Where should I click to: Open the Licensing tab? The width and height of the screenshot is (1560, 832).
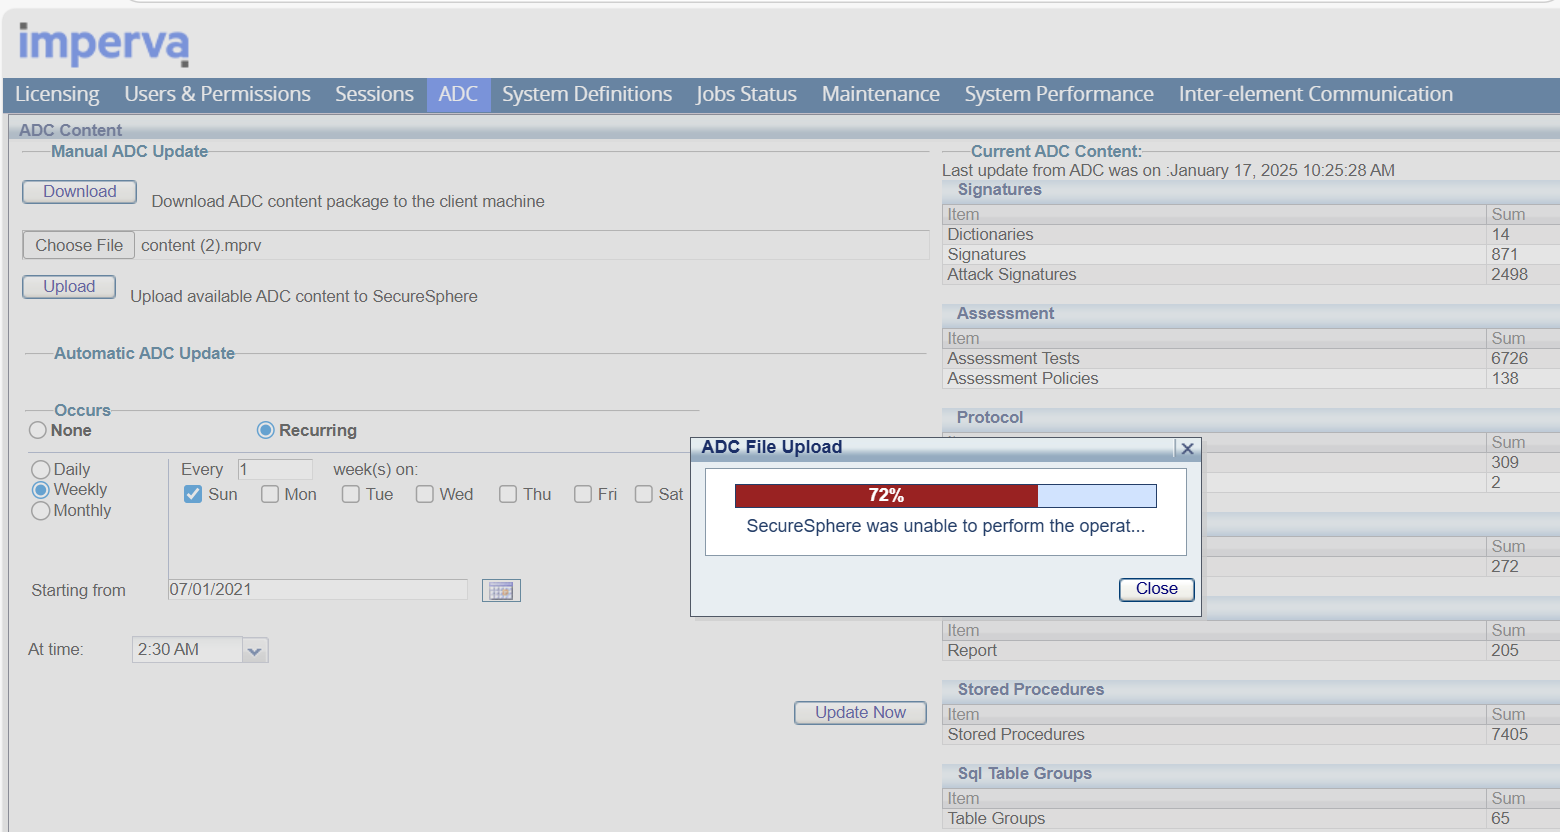[x=57, y=94]
